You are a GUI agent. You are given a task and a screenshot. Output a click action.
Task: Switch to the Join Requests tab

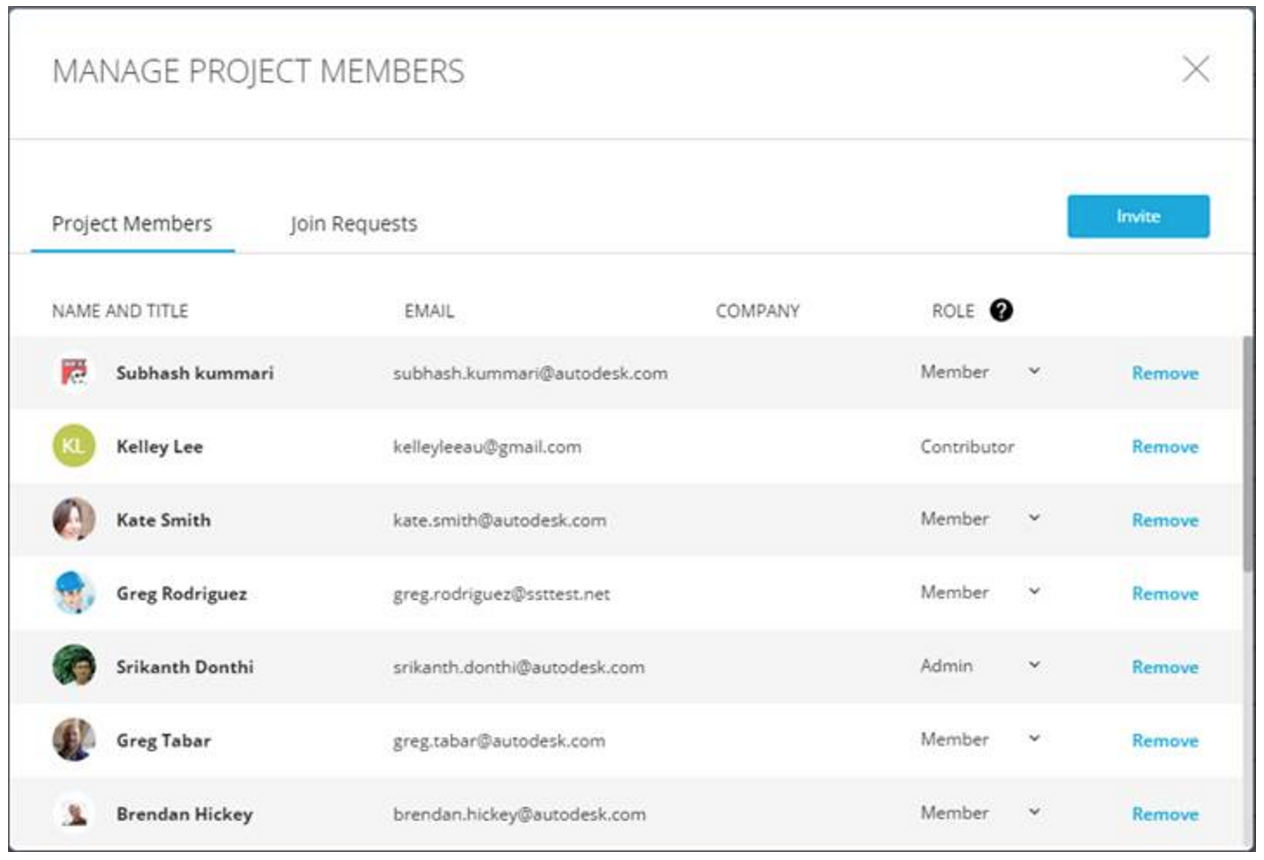tap(353, 224)
